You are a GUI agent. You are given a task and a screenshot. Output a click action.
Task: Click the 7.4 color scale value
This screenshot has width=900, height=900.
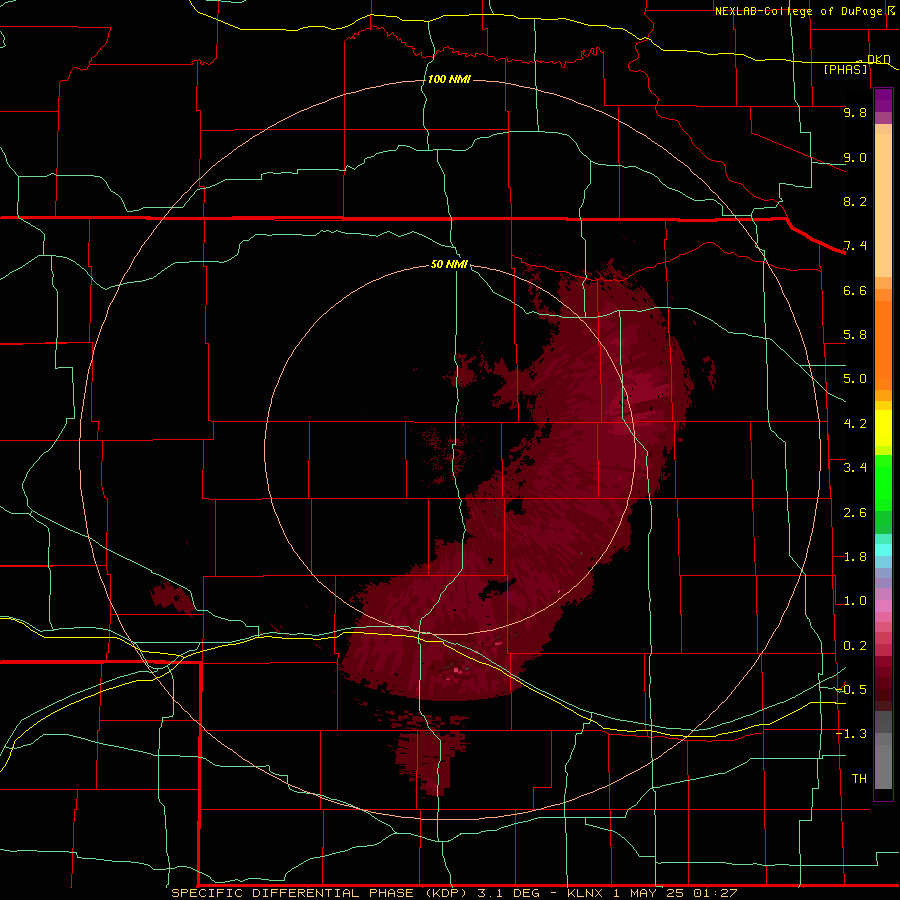(x=855, y=246)
